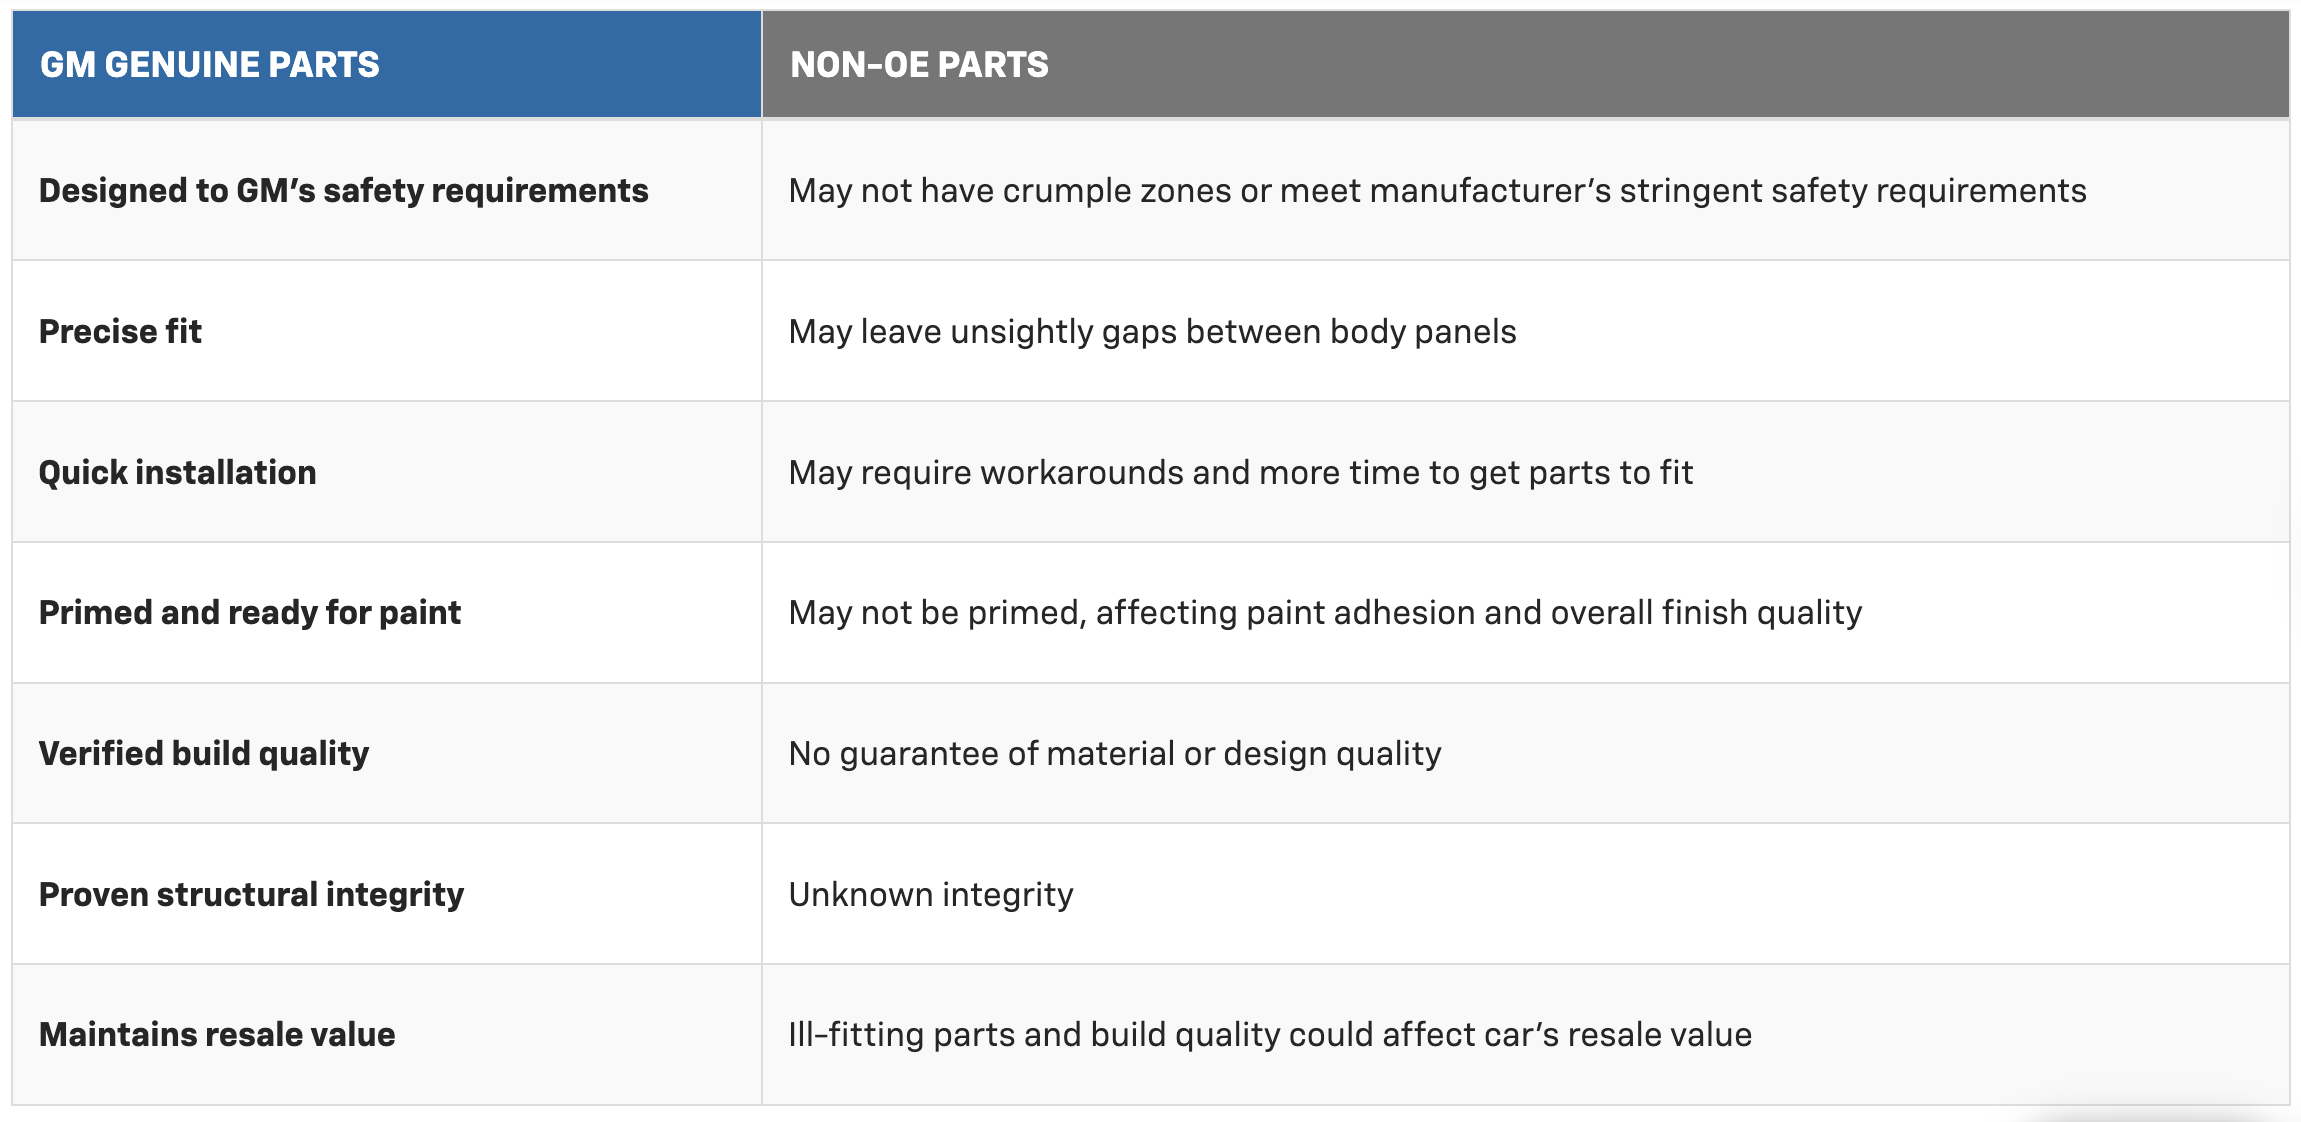Select the 'Maintains resale value' cell
2301x1122 pixels.
[217, 1035]
